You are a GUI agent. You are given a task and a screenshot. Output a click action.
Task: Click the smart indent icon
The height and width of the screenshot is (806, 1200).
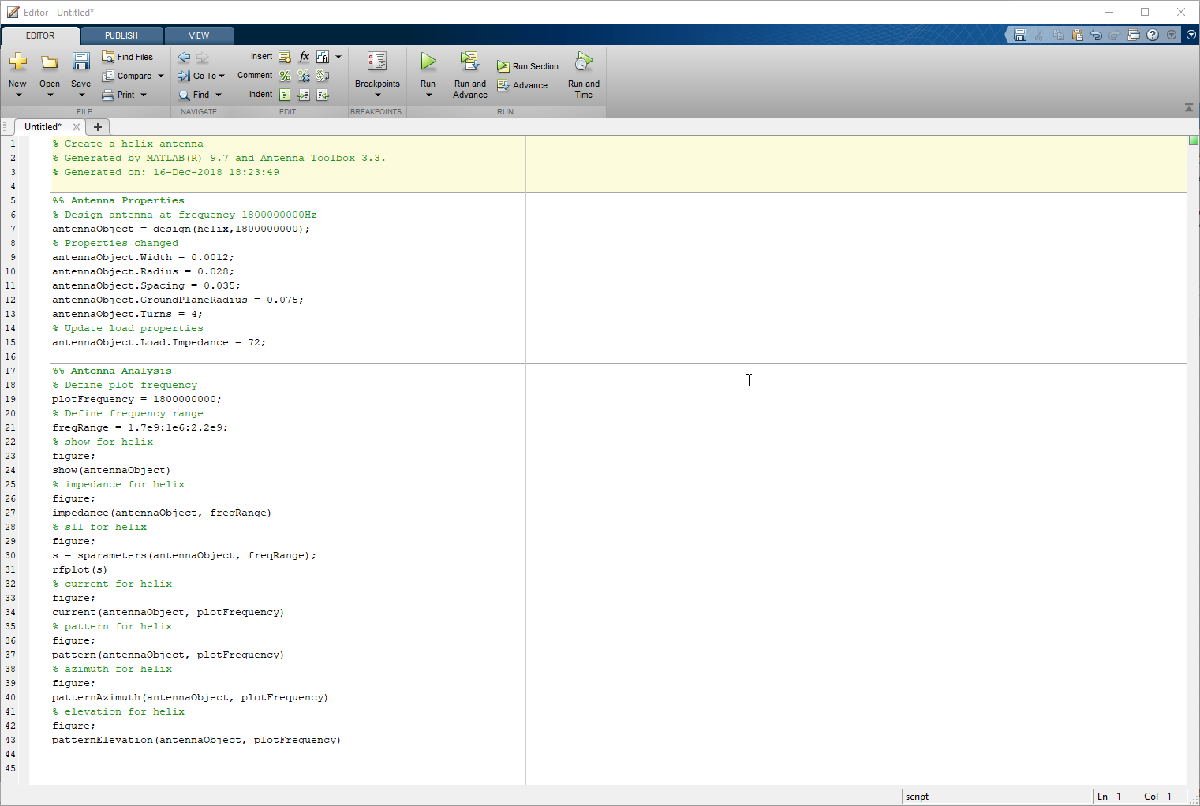285,95
